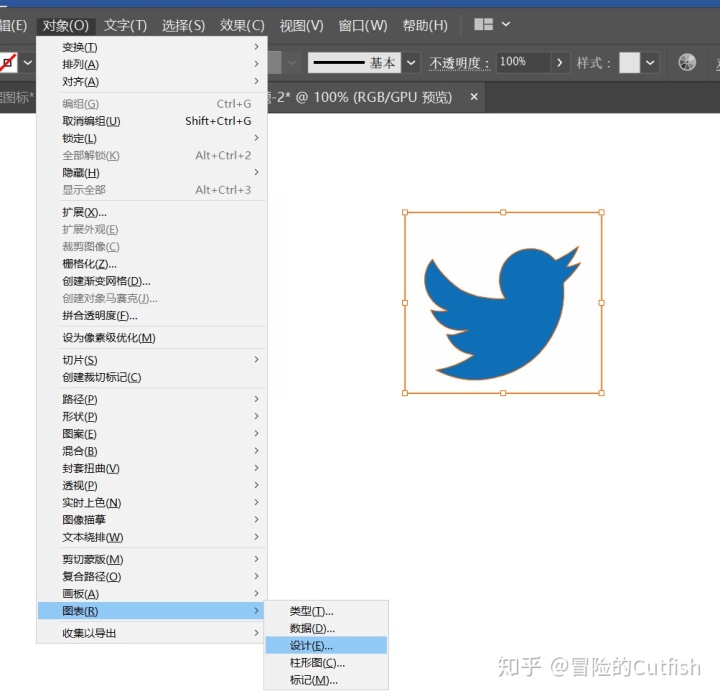720x696 pixels.
Task: Open the 视图(V) menu
Action: pos(301,25)
